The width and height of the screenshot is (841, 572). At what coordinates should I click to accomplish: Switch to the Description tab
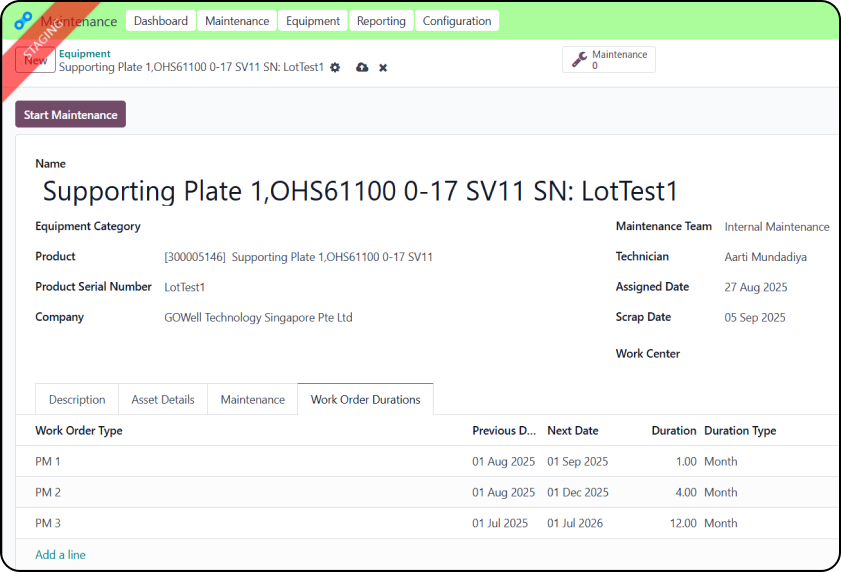(77, 399)
